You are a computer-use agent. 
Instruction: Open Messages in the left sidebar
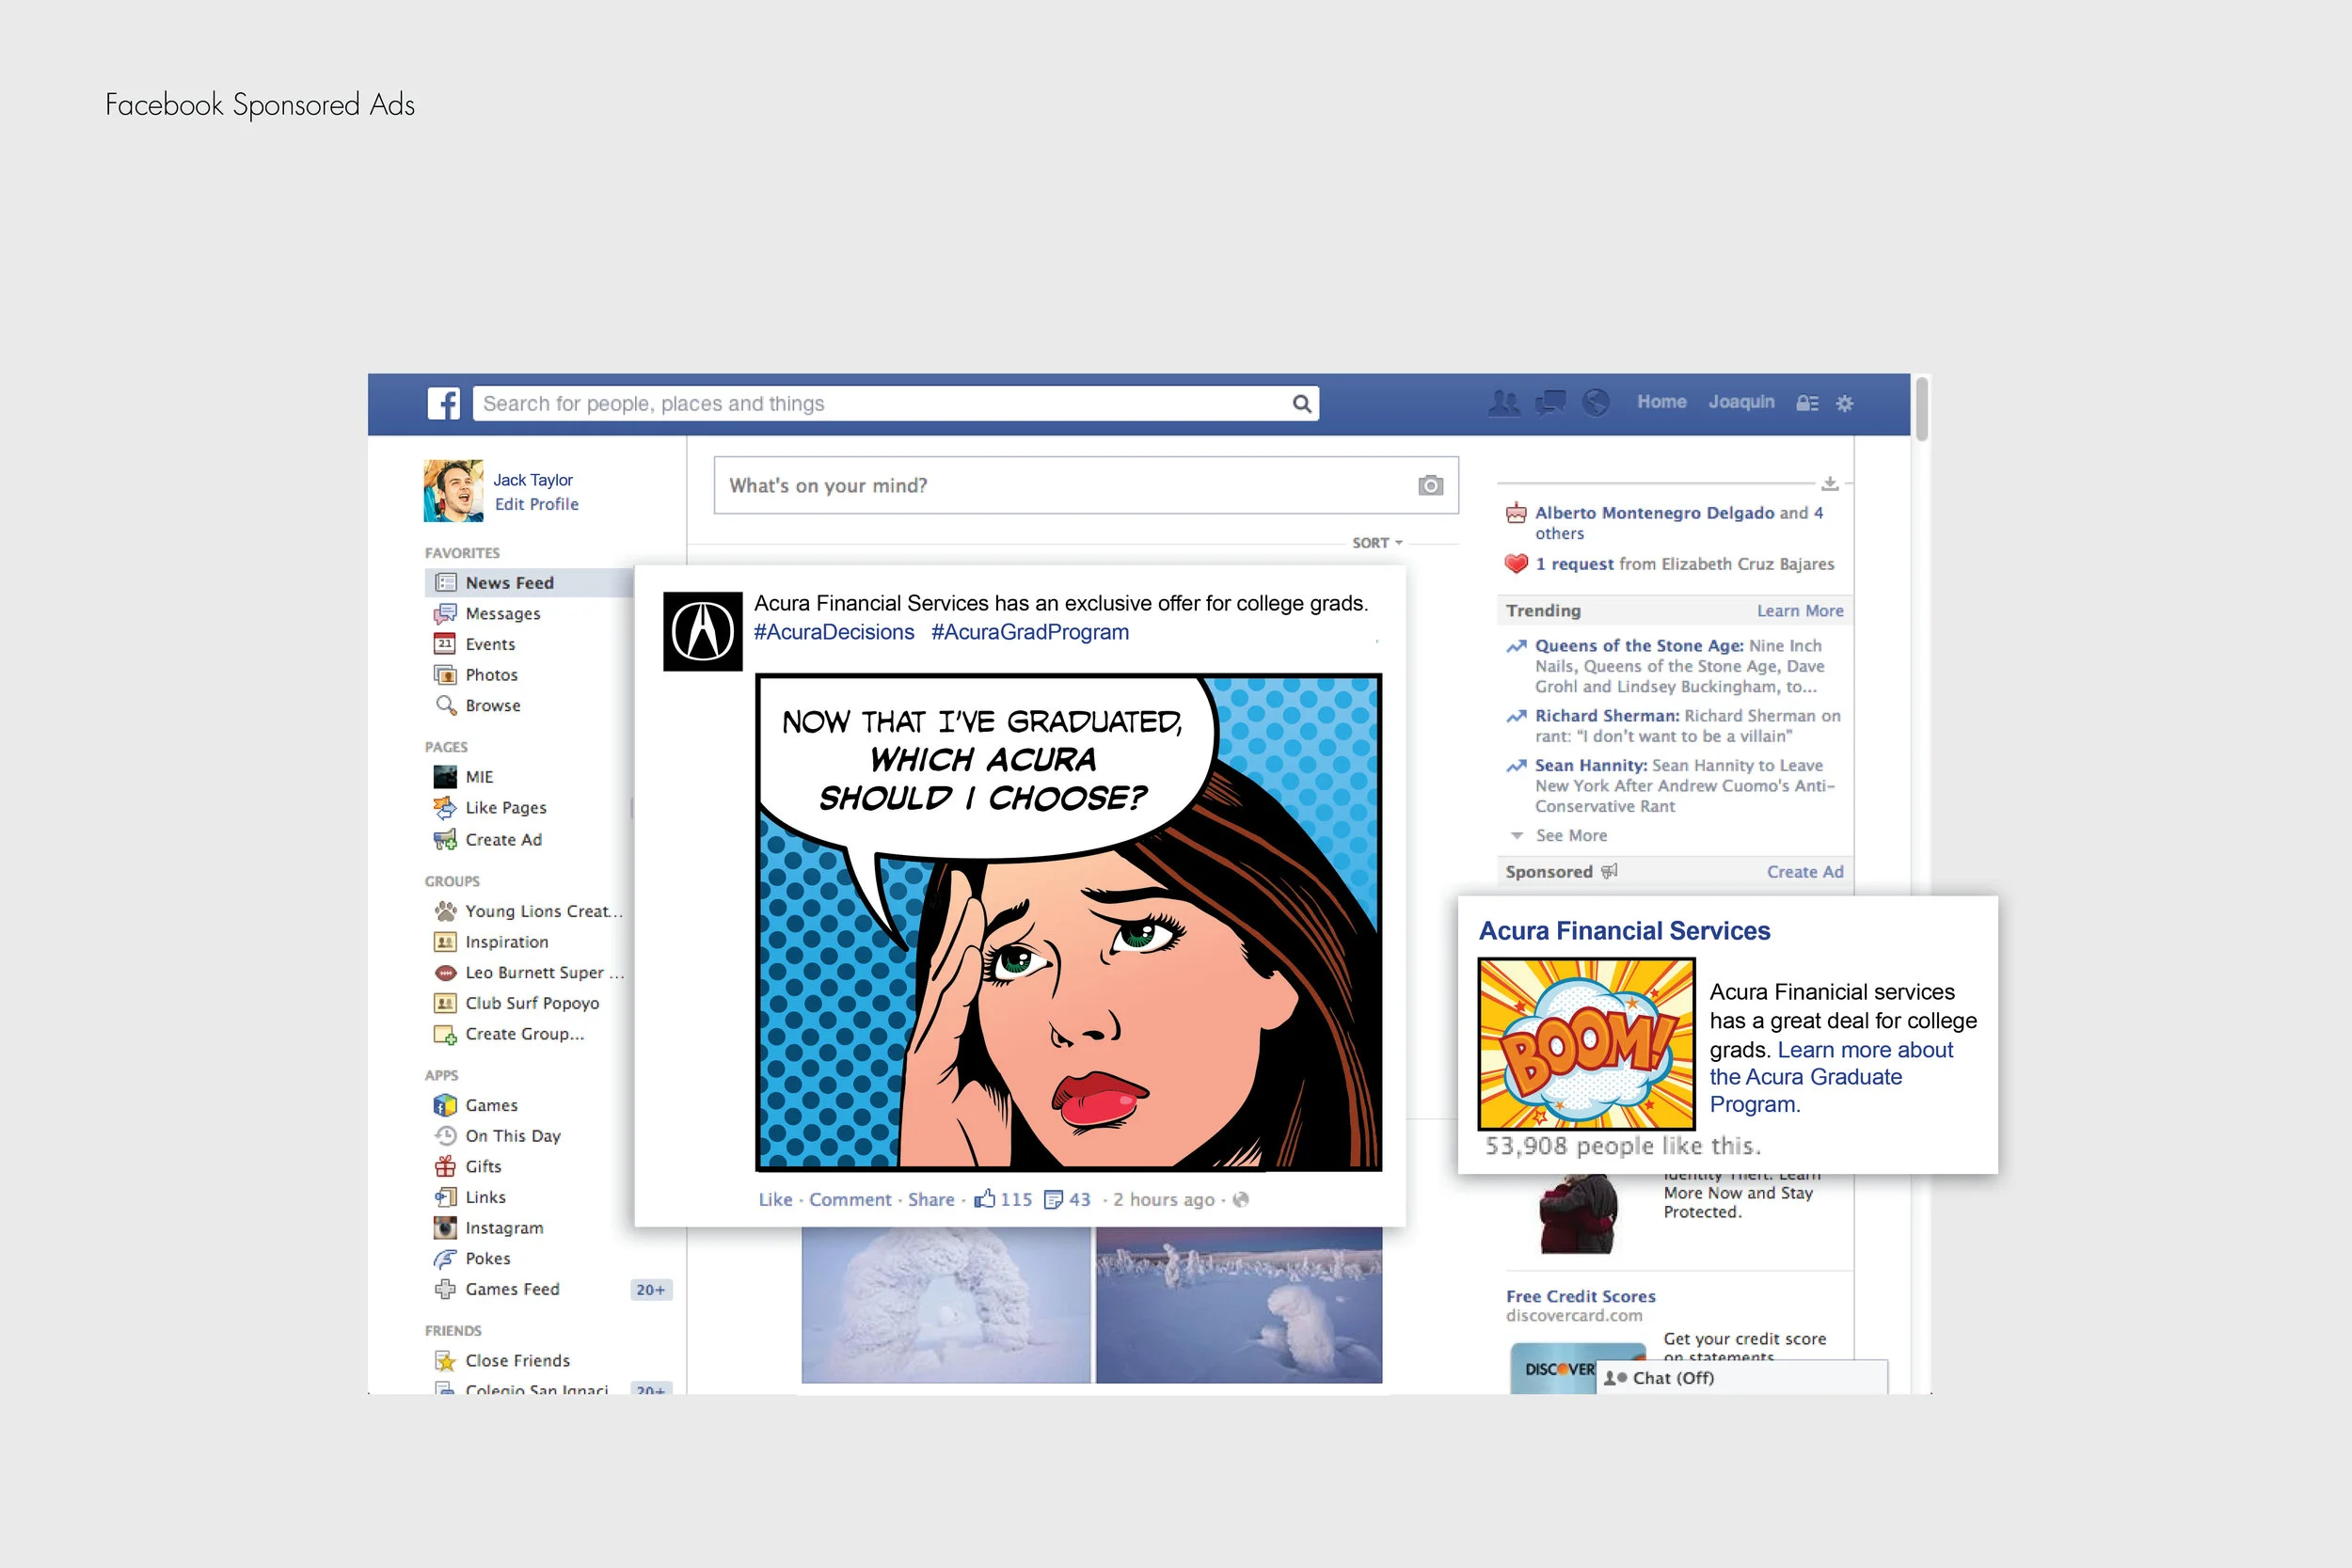pyautogui.click(x=502, y=614)
